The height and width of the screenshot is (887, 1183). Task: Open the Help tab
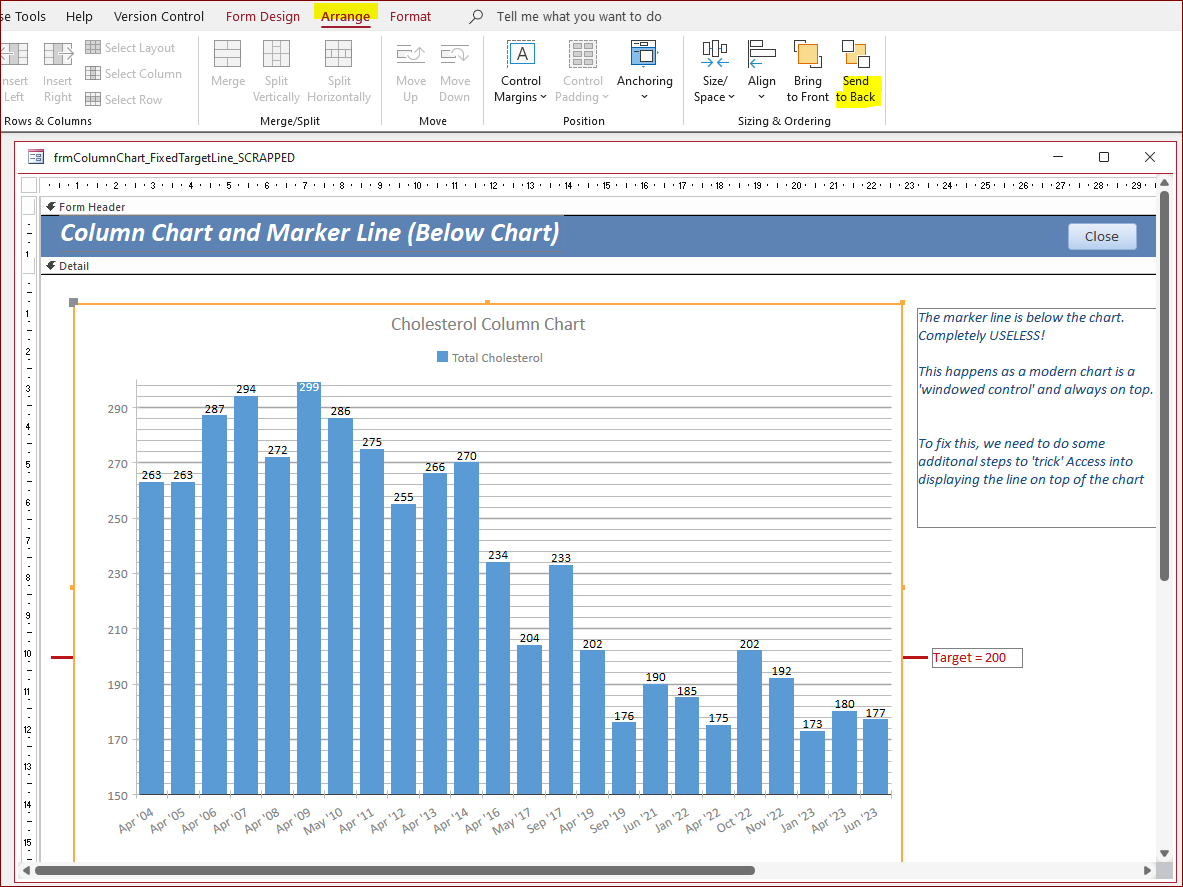point(79,16)
